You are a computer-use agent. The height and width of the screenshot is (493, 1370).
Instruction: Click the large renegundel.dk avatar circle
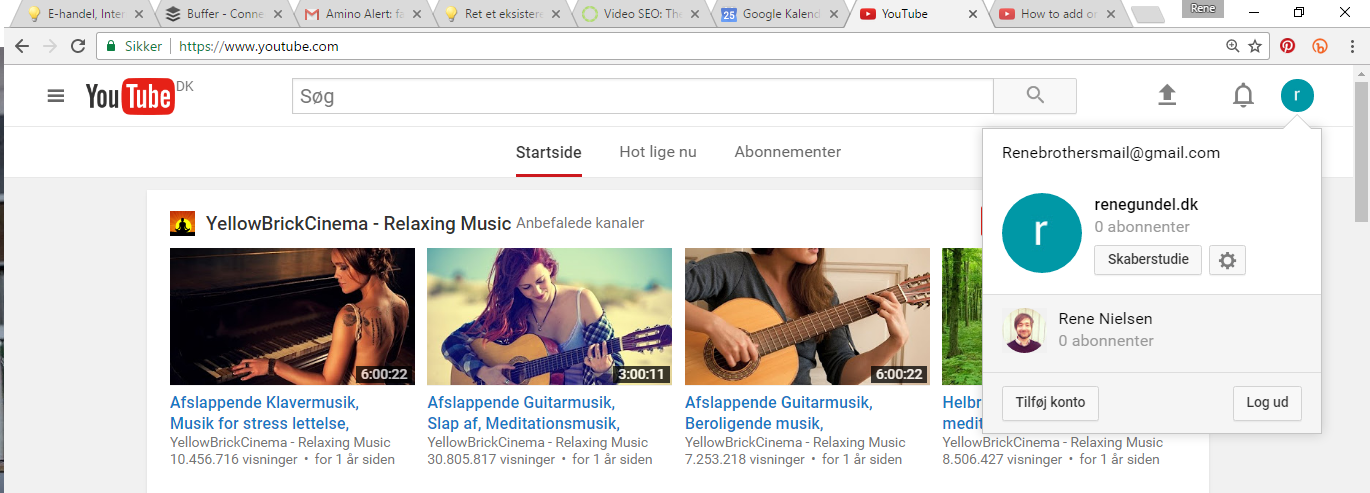pos(1041,233)
